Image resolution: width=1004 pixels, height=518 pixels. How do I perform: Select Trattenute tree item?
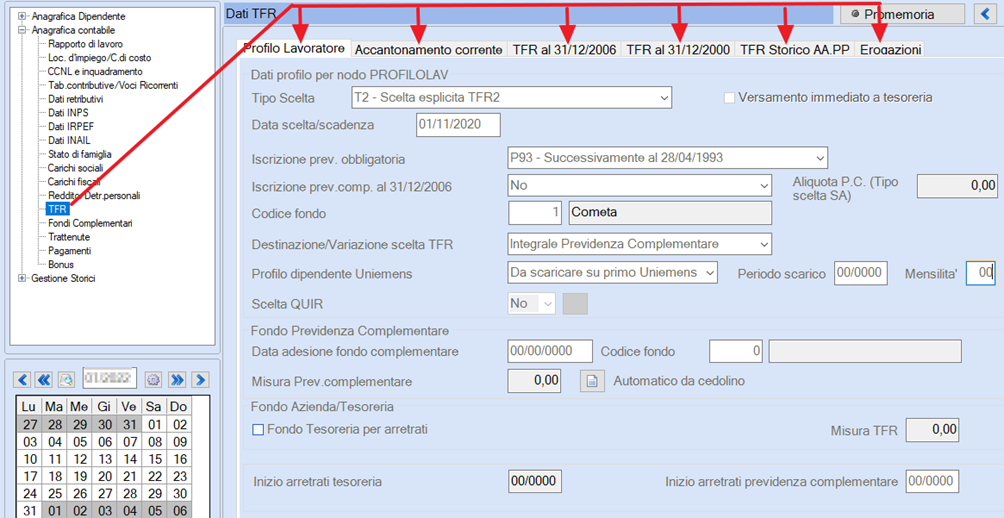pyautogui.click(x=69, y=237)
